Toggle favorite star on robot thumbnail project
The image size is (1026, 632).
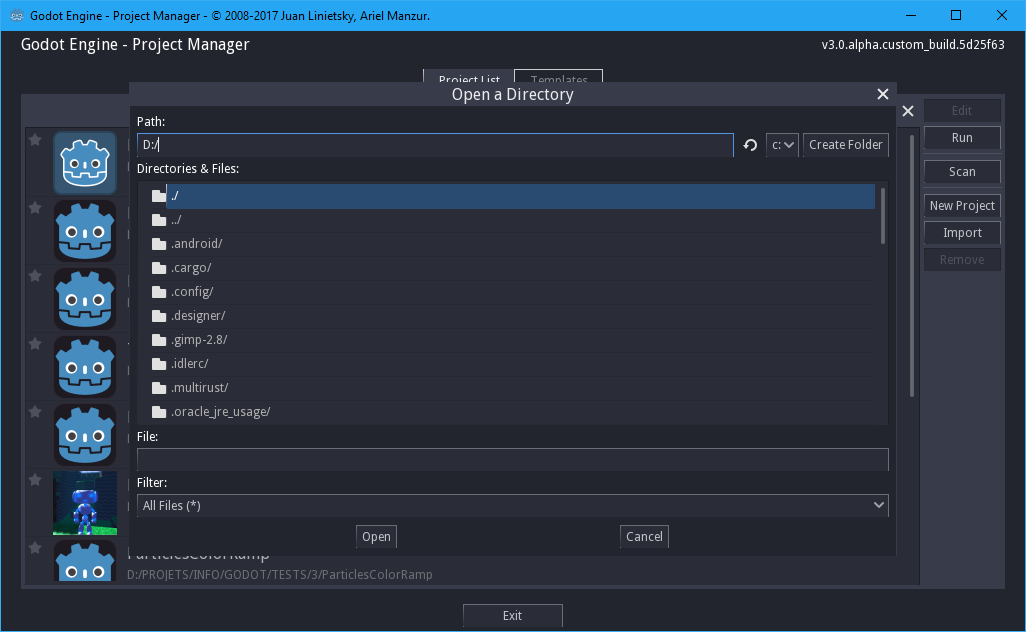click(35, 480)
